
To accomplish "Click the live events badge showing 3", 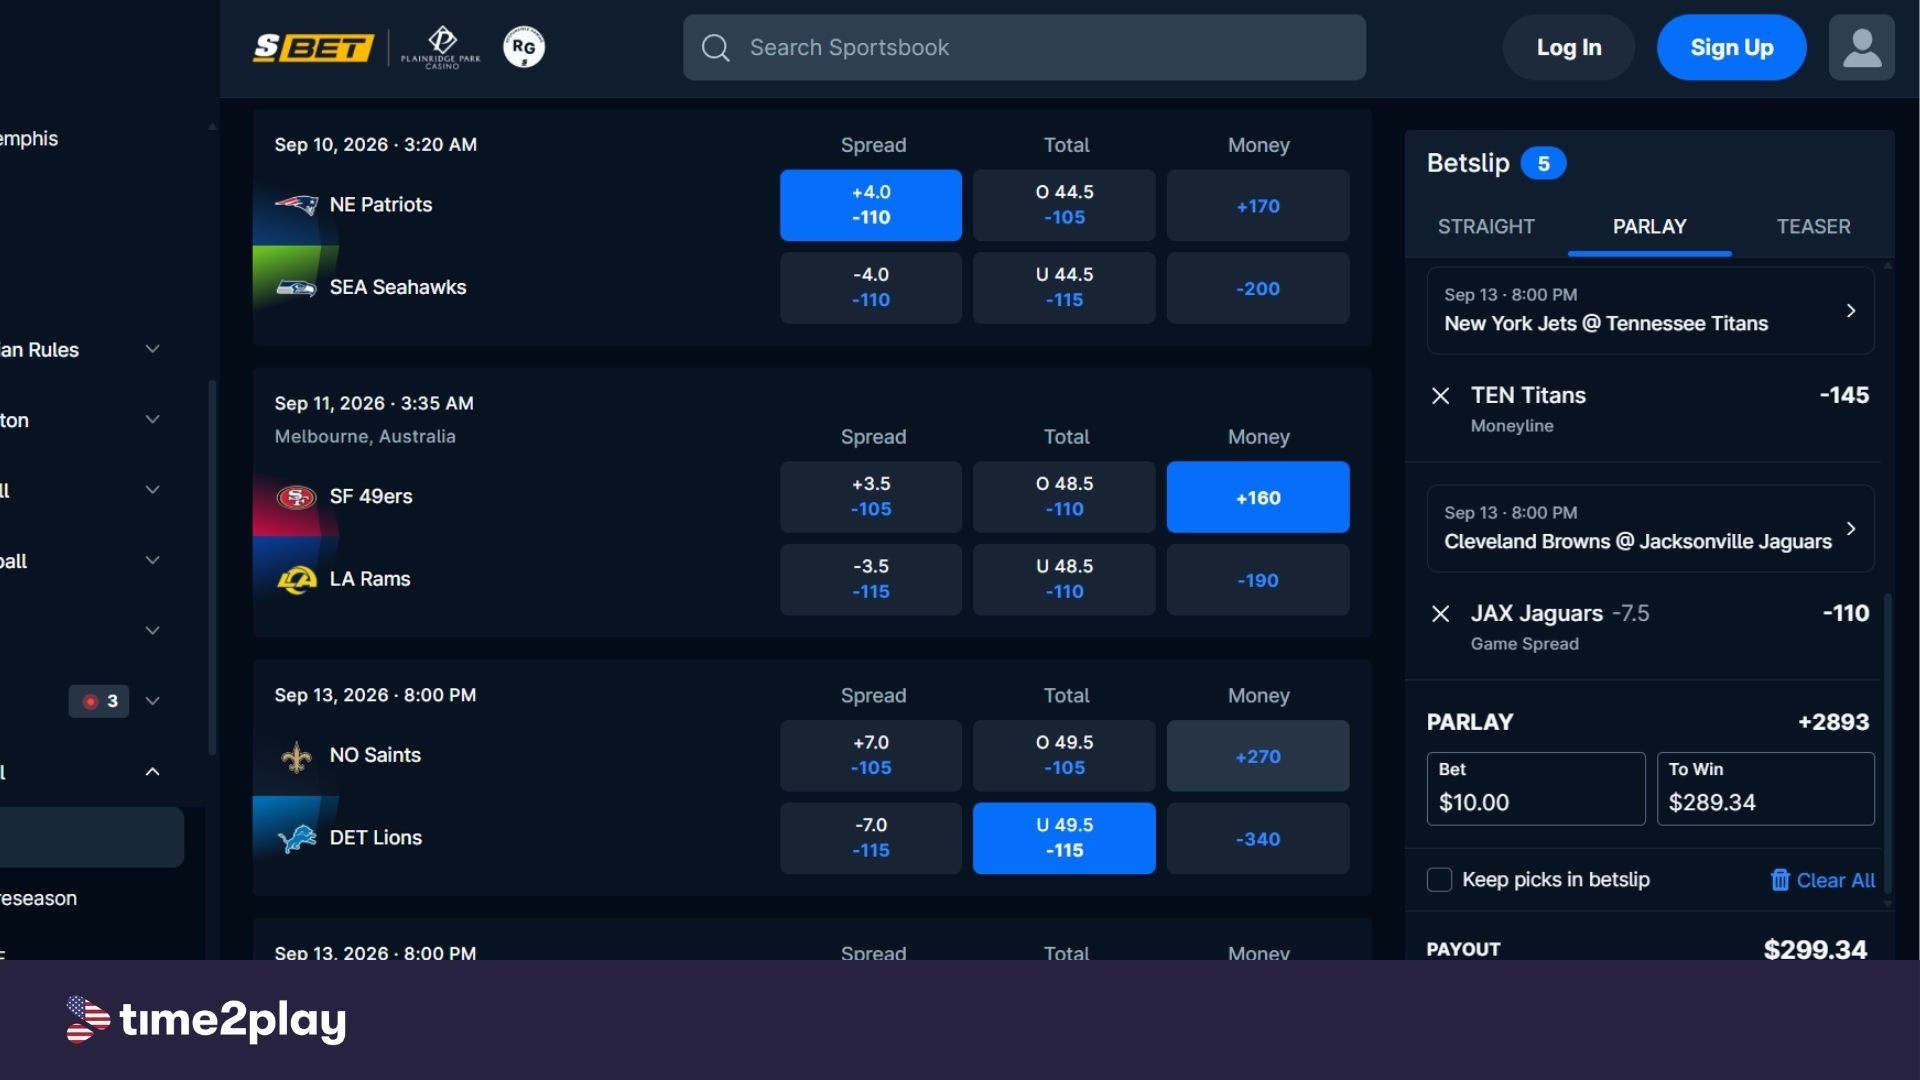I will [99, 701].
